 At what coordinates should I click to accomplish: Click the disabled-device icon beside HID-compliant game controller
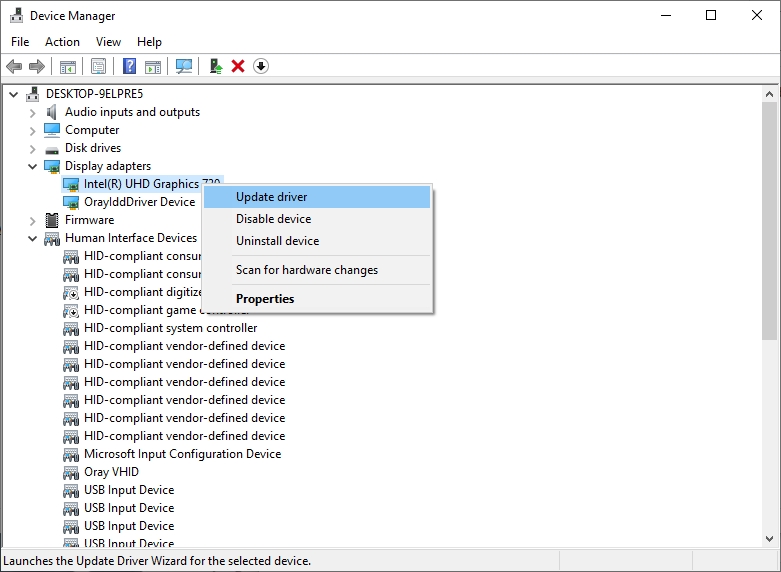[71, 311]
